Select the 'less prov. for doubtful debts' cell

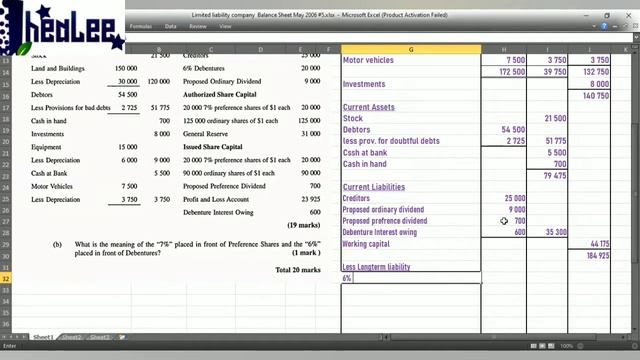pyautogui.click(x=411, y=141)
